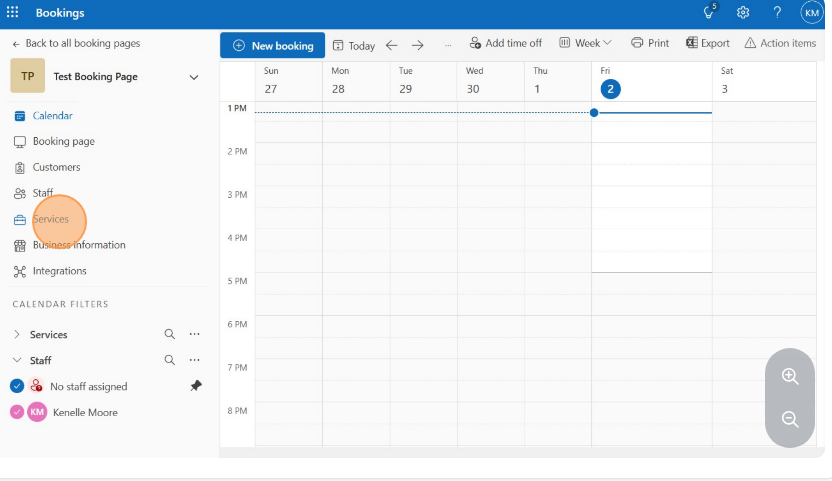The height and width of the screenshot is (481, 832).
Task: Open the Staff navigation item
Action: [33, 193]
